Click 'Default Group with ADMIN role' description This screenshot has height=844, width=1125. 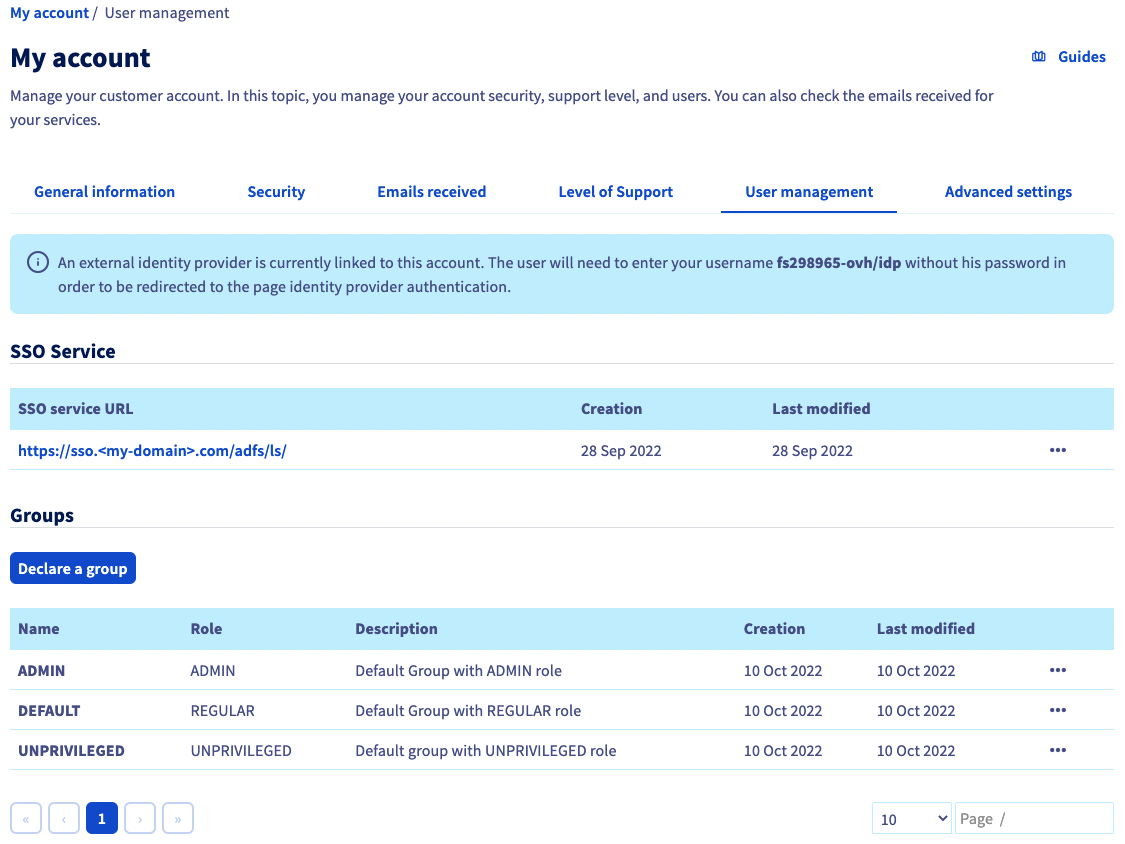(x=458, y=670)
